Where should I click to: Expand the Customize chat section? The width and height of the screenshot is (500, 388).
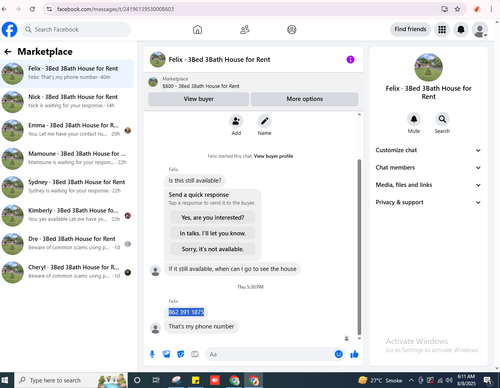[x=428, y=150]
